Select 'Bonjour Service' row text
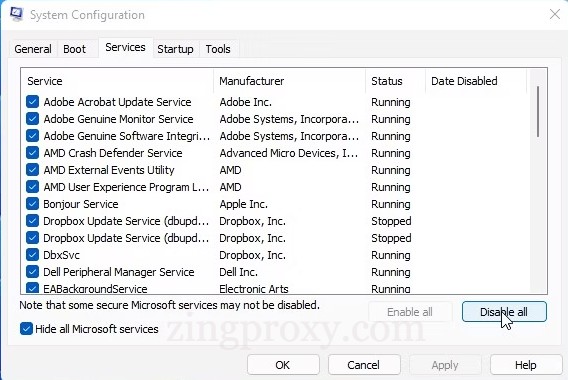Screen dimensions: 568x380 coord(81,204)
